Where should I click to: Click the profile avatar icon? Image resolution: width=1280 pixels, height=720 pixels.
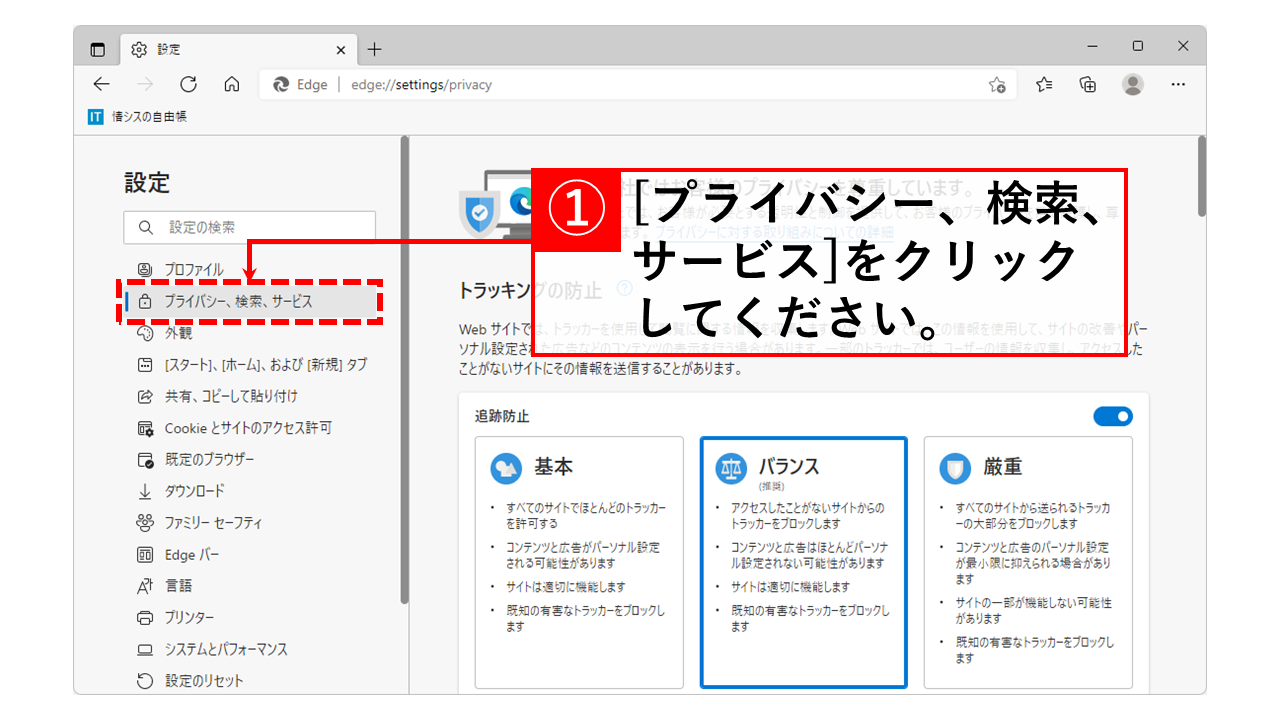coord(1132,85)
